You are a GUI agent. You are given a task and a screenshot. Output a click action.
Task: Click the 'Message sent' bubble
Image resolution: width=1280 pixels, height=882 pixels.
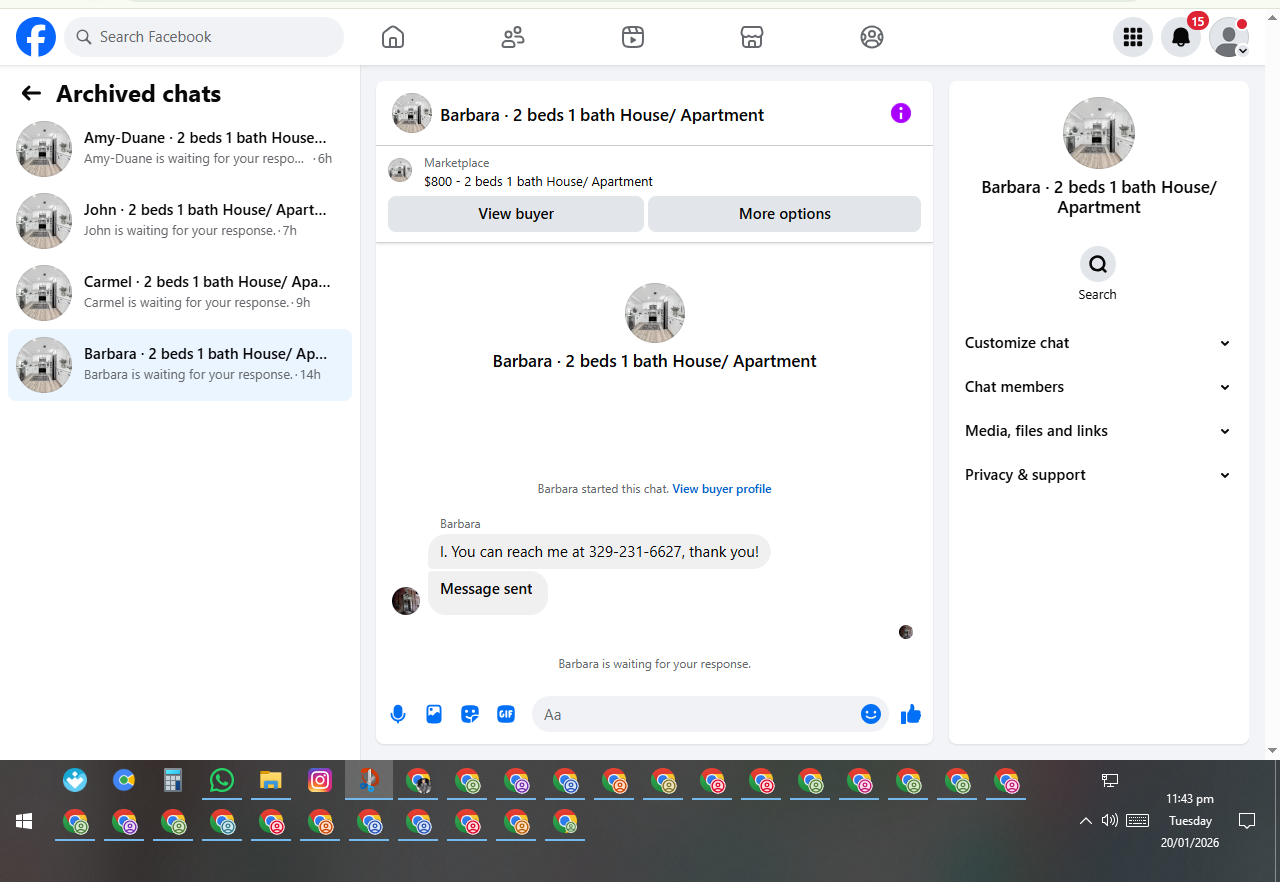pyautogui.click(x=487, y=592)
